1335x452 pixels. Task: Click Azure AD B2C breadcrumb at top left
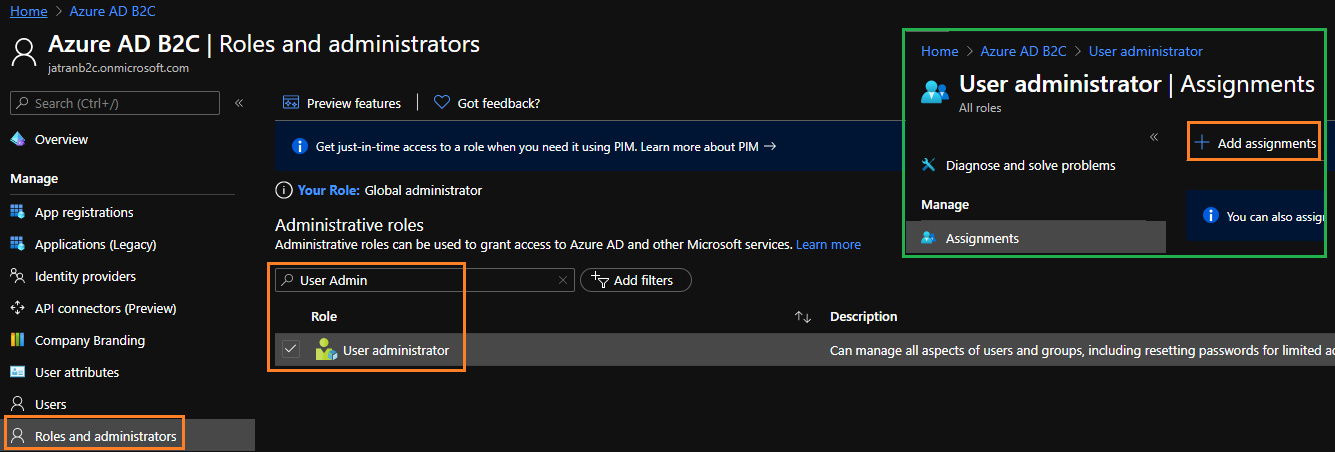click(x=110, y=11)
